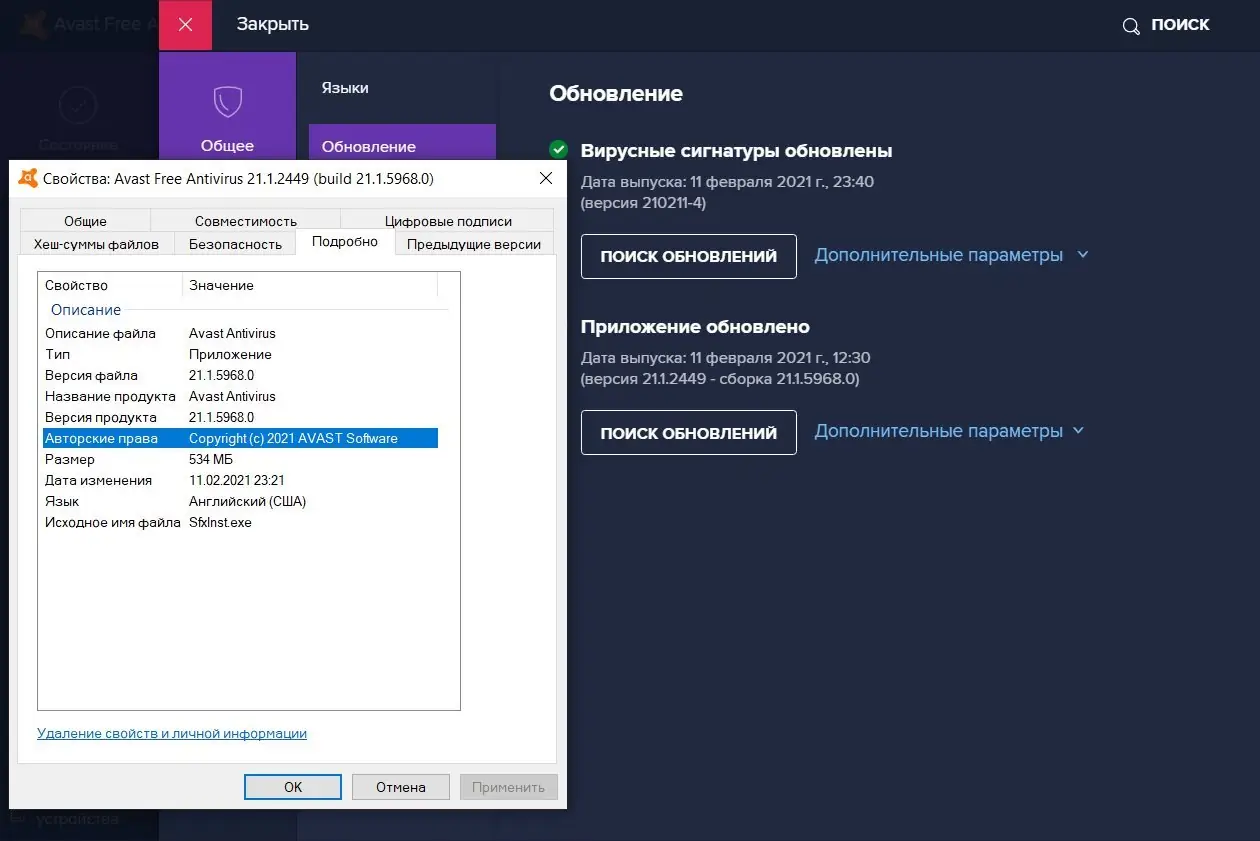Select the Хеш-суммы файлов tab

coord(96,243)
